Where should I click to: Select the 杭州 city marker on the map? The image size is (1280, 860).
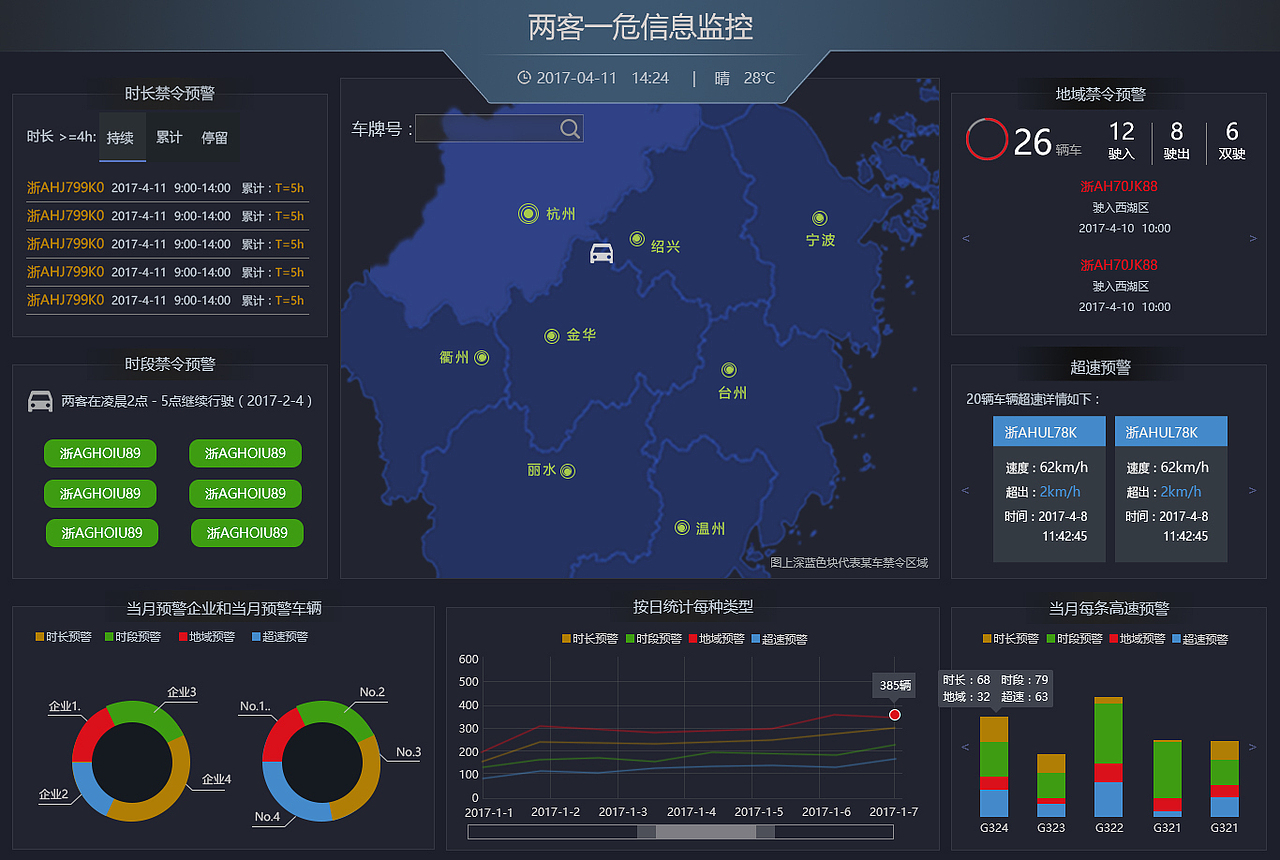[x=528, y=213]
